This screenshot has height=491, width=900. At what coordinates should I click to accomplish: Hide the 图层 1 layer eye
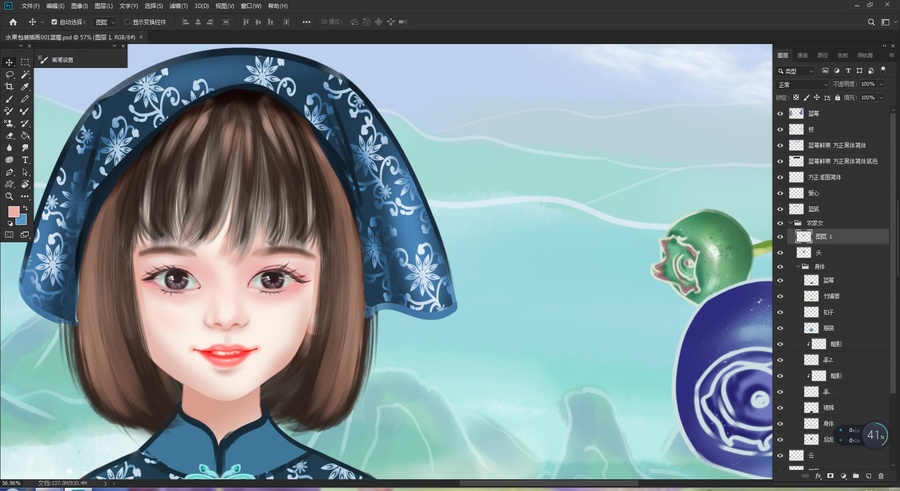click(780, 237)
